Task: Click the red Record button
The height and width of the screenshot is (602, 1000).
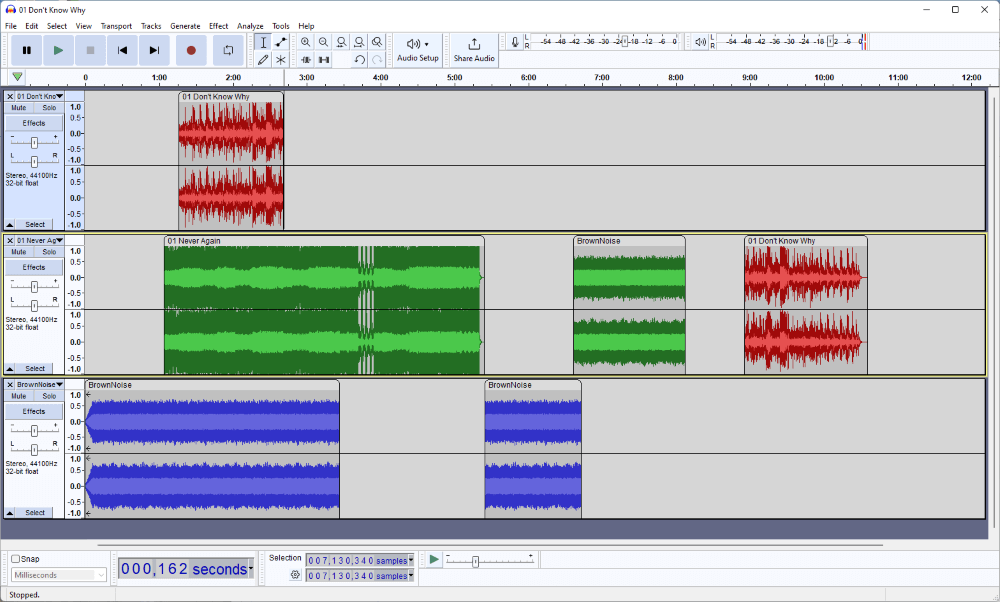Action: pyautogui.click(x=191, y=50)
